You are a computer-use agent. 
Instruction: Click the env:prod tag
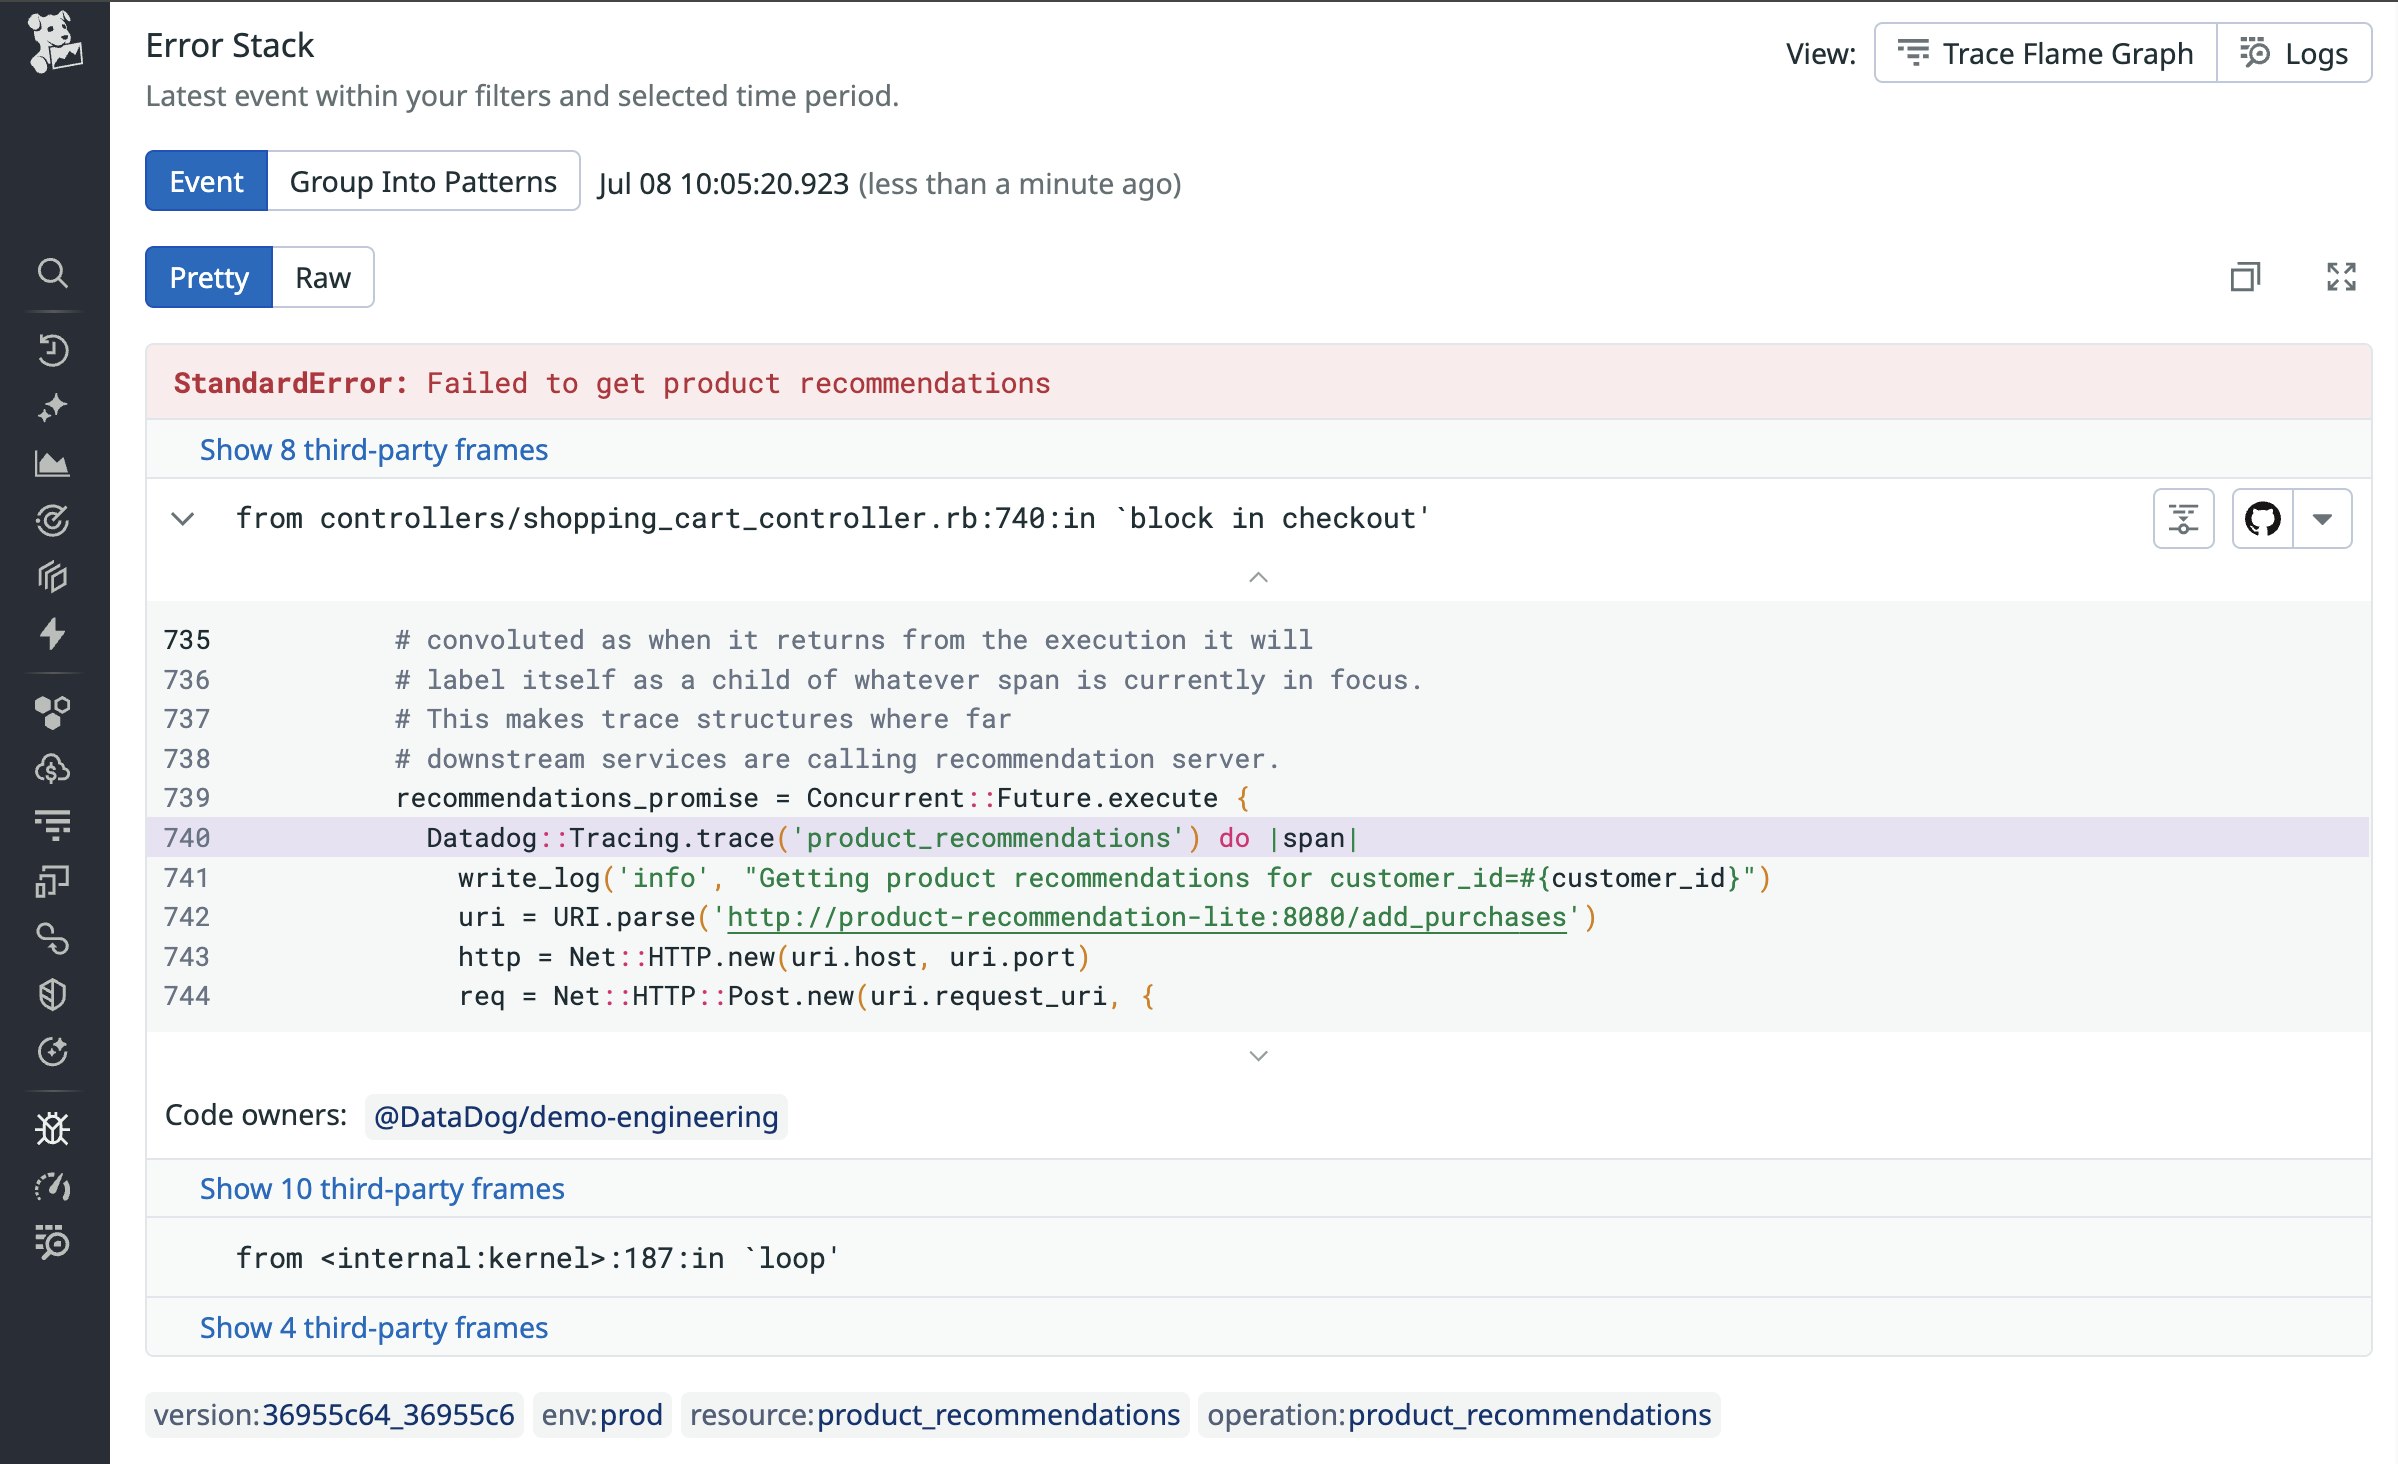(601, 1415)
